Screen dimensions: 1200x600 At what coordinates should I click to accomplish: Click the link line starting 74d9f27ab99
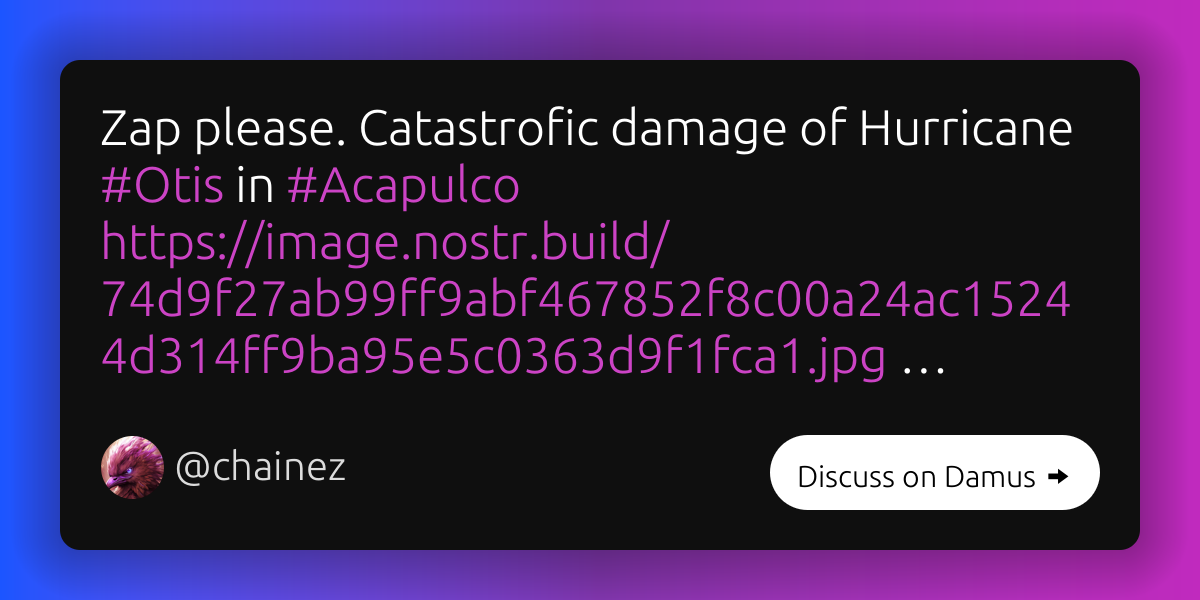(x=586, y=299)
